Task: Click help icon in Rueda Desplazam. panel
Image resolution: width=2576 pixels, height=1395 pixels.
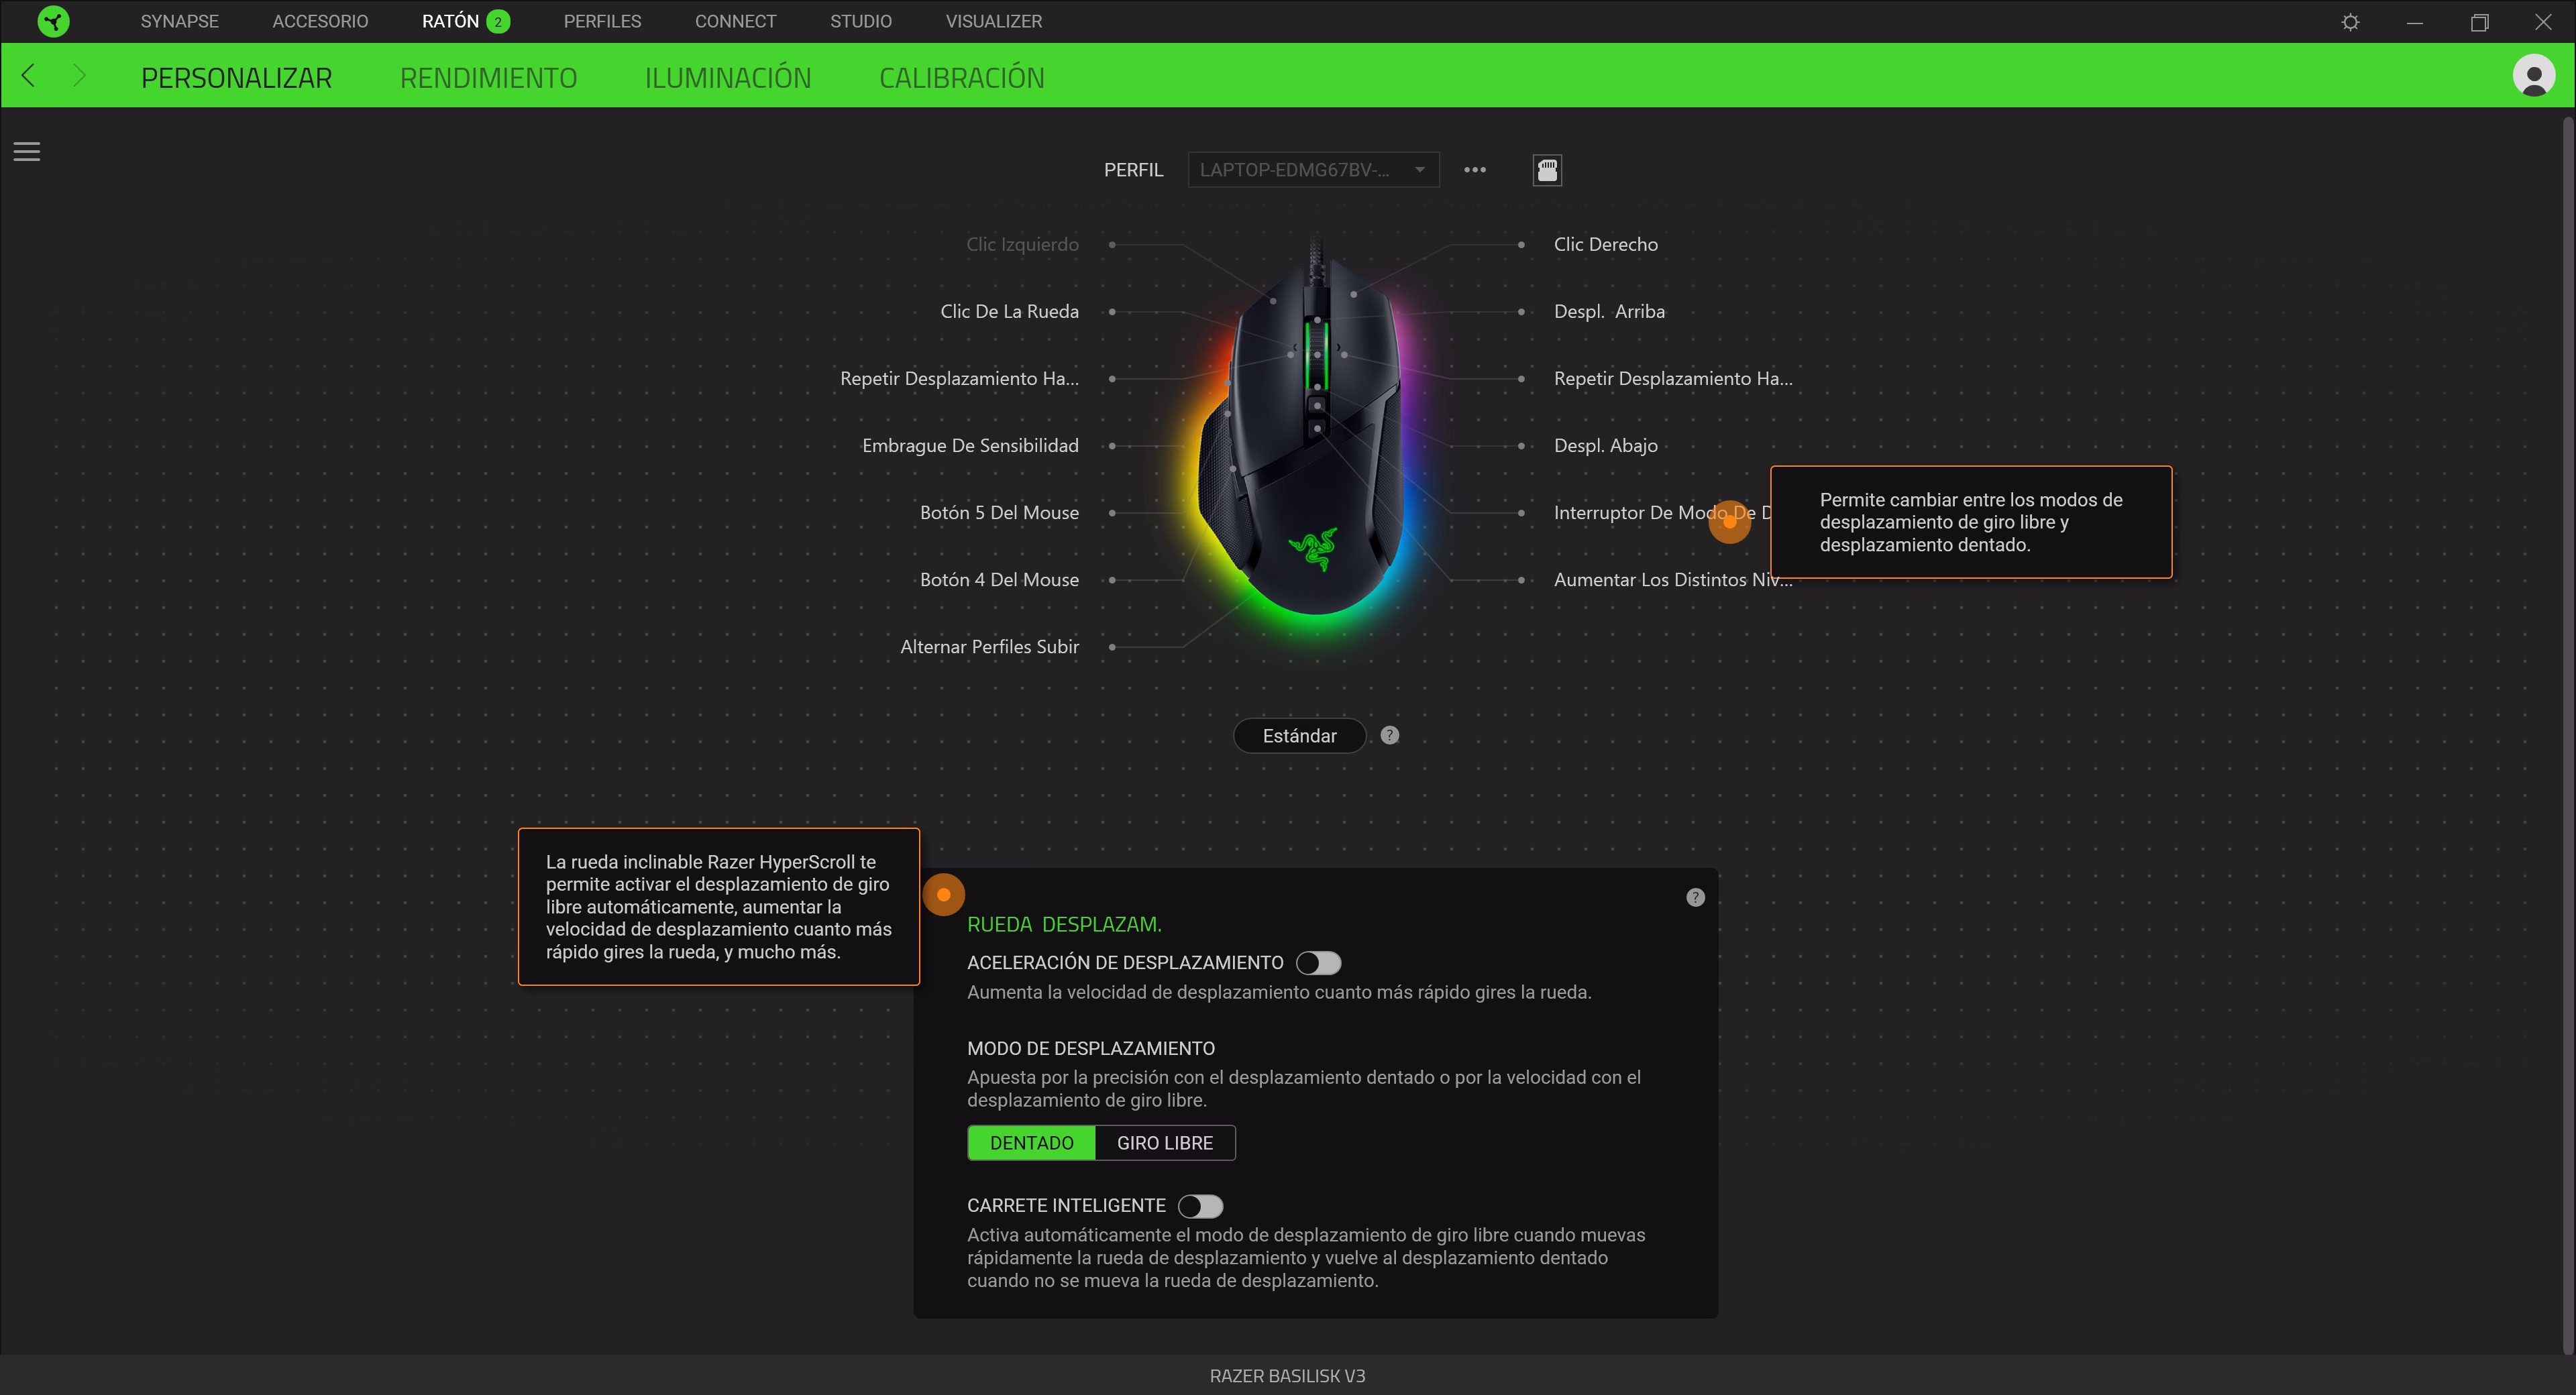Action: [x=1695, y=897]
